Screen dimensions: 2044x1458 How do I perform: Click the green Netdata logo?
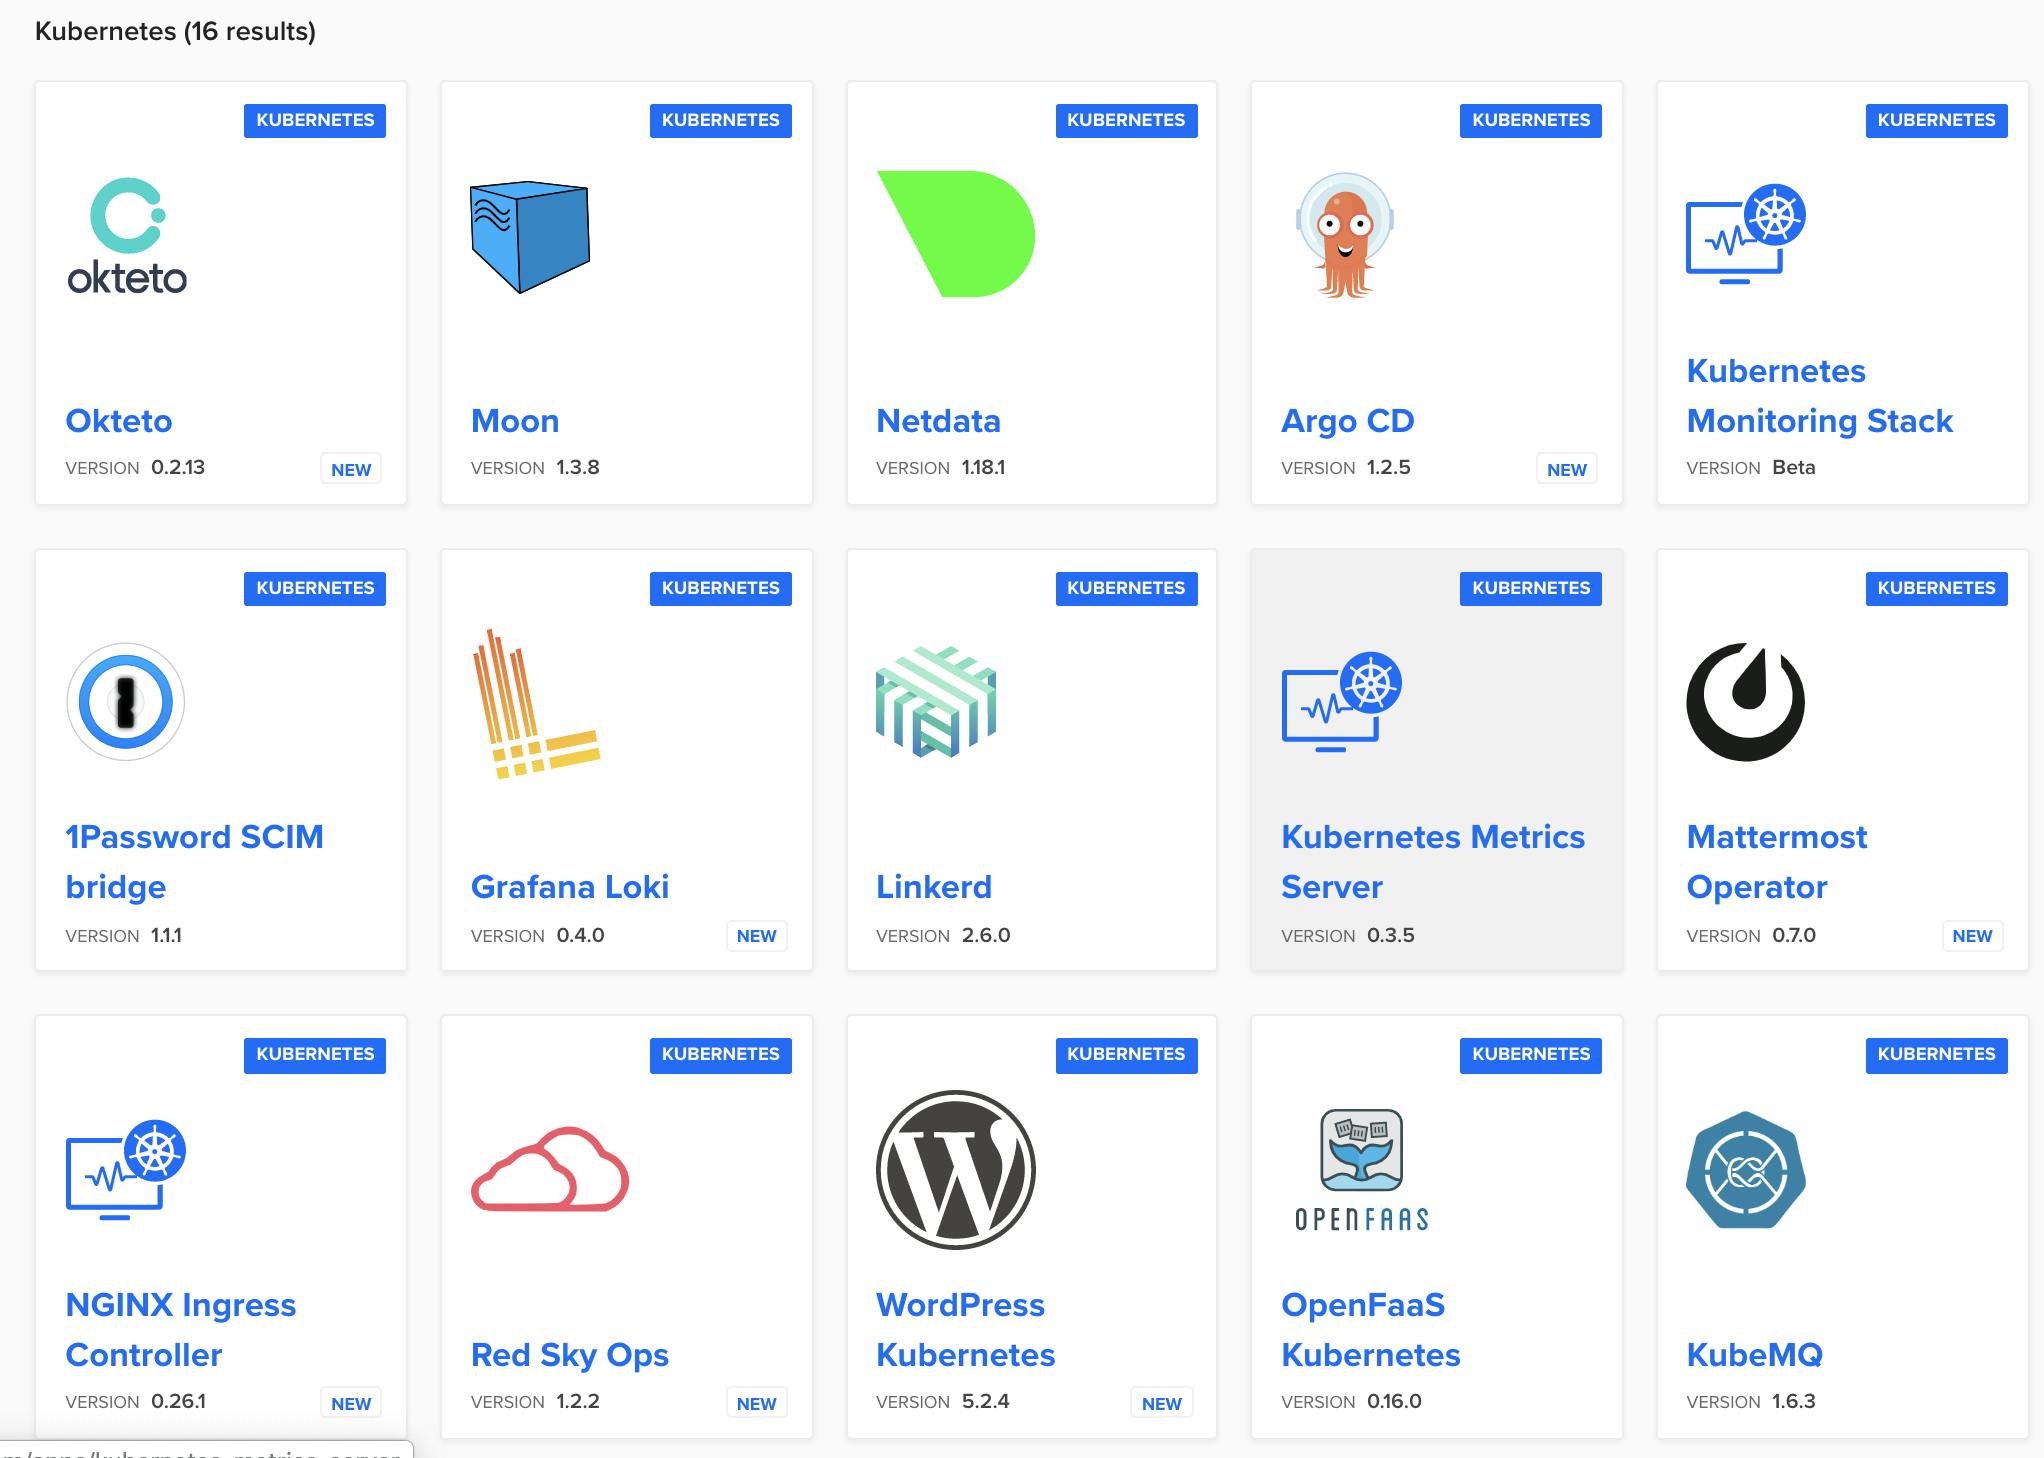point(956,234)
